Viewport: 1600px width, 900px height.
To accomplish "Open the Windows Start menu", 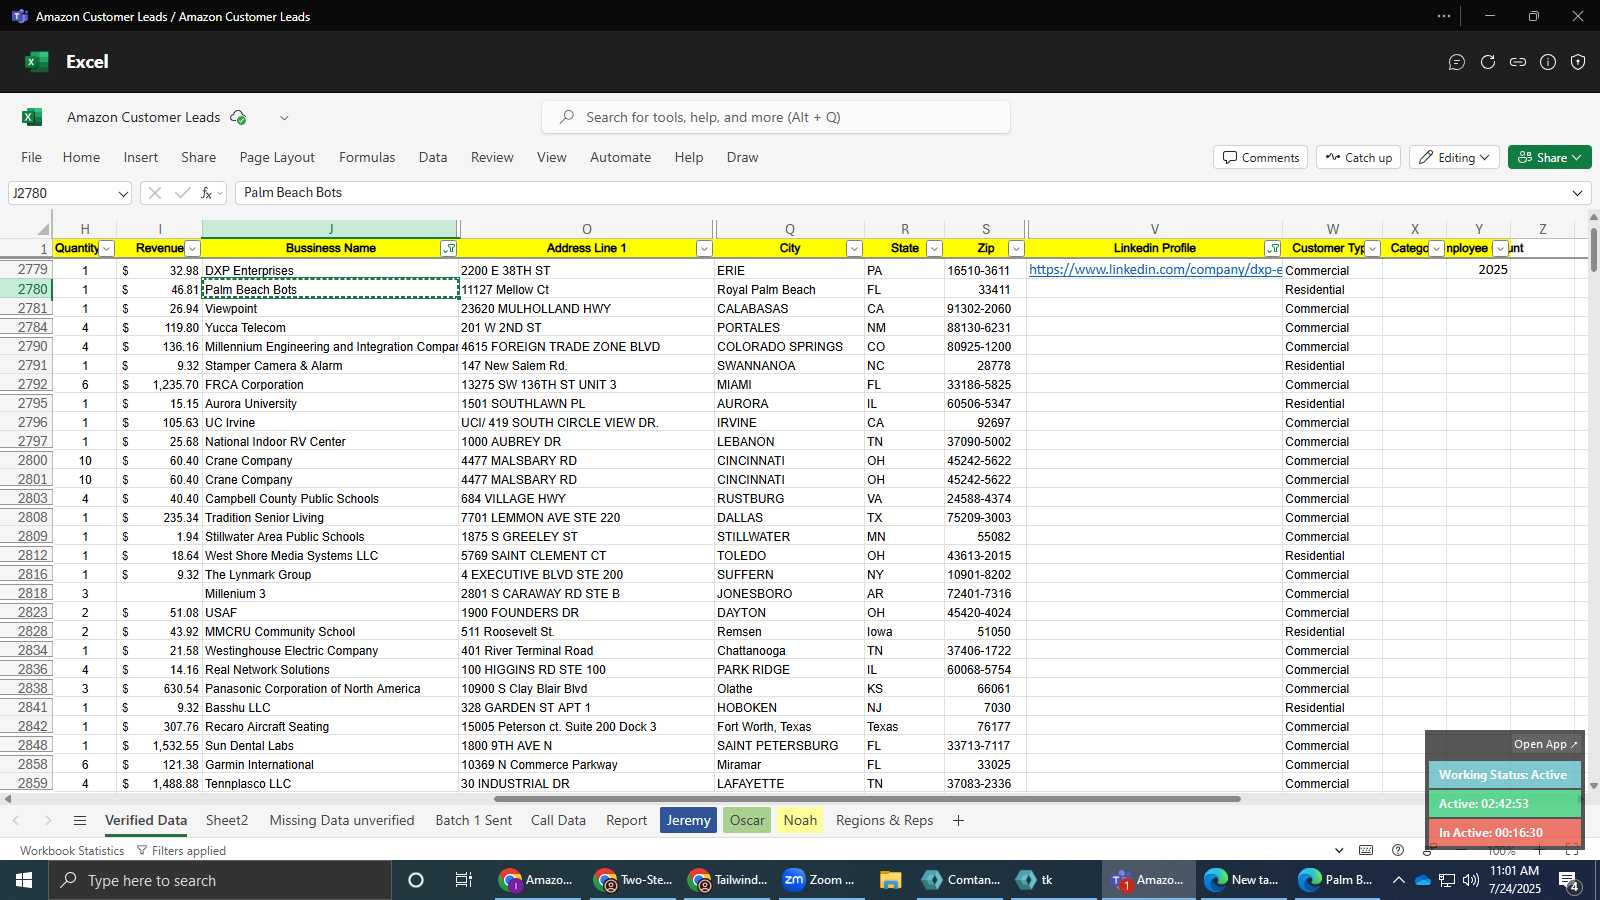I will (24, 880).
